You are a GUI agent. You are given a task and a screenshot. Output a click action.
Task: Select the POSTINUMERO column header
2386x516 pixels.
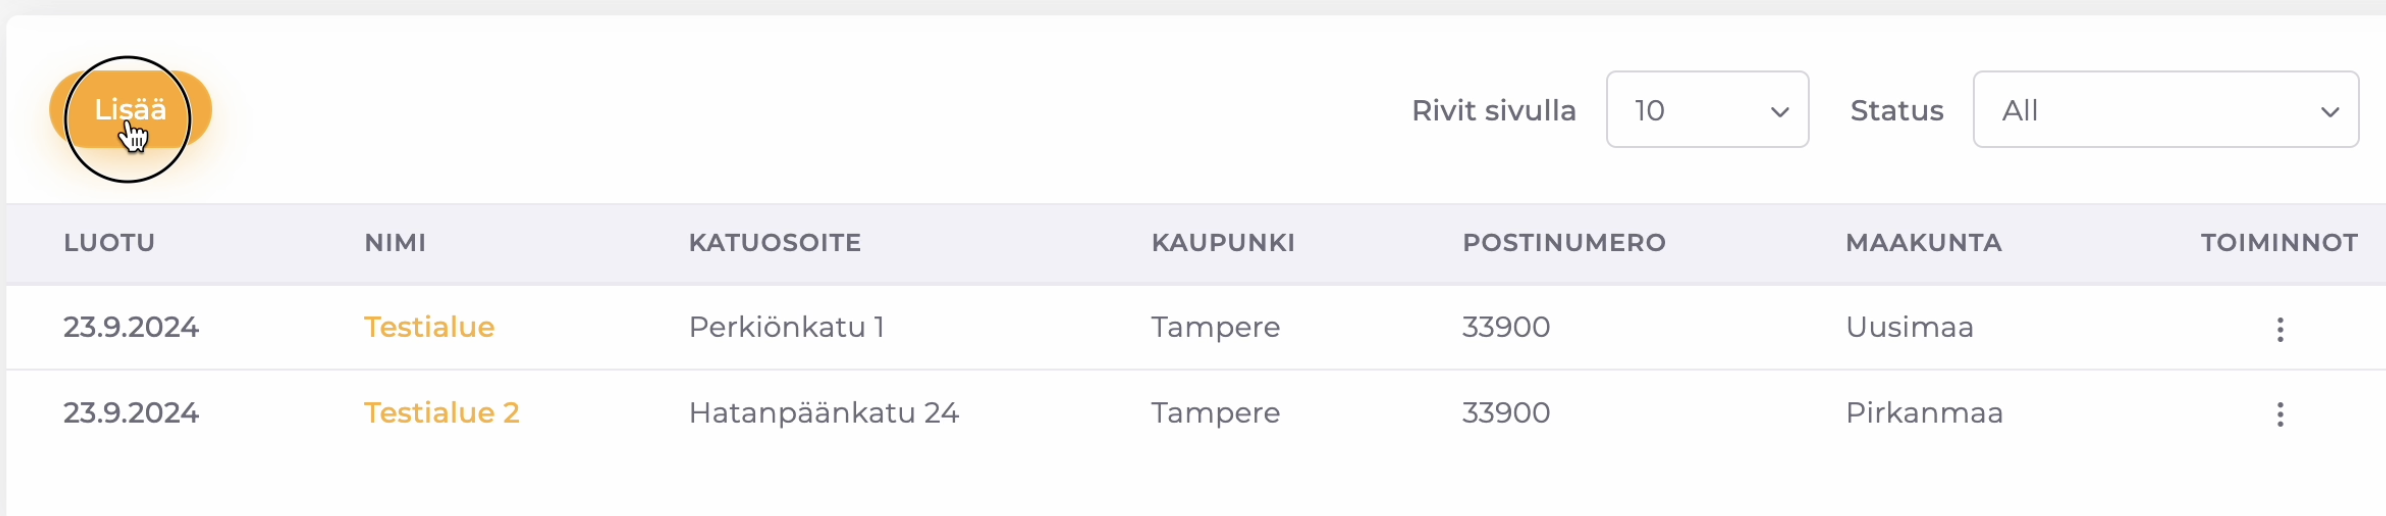[x=1564, y=243]
